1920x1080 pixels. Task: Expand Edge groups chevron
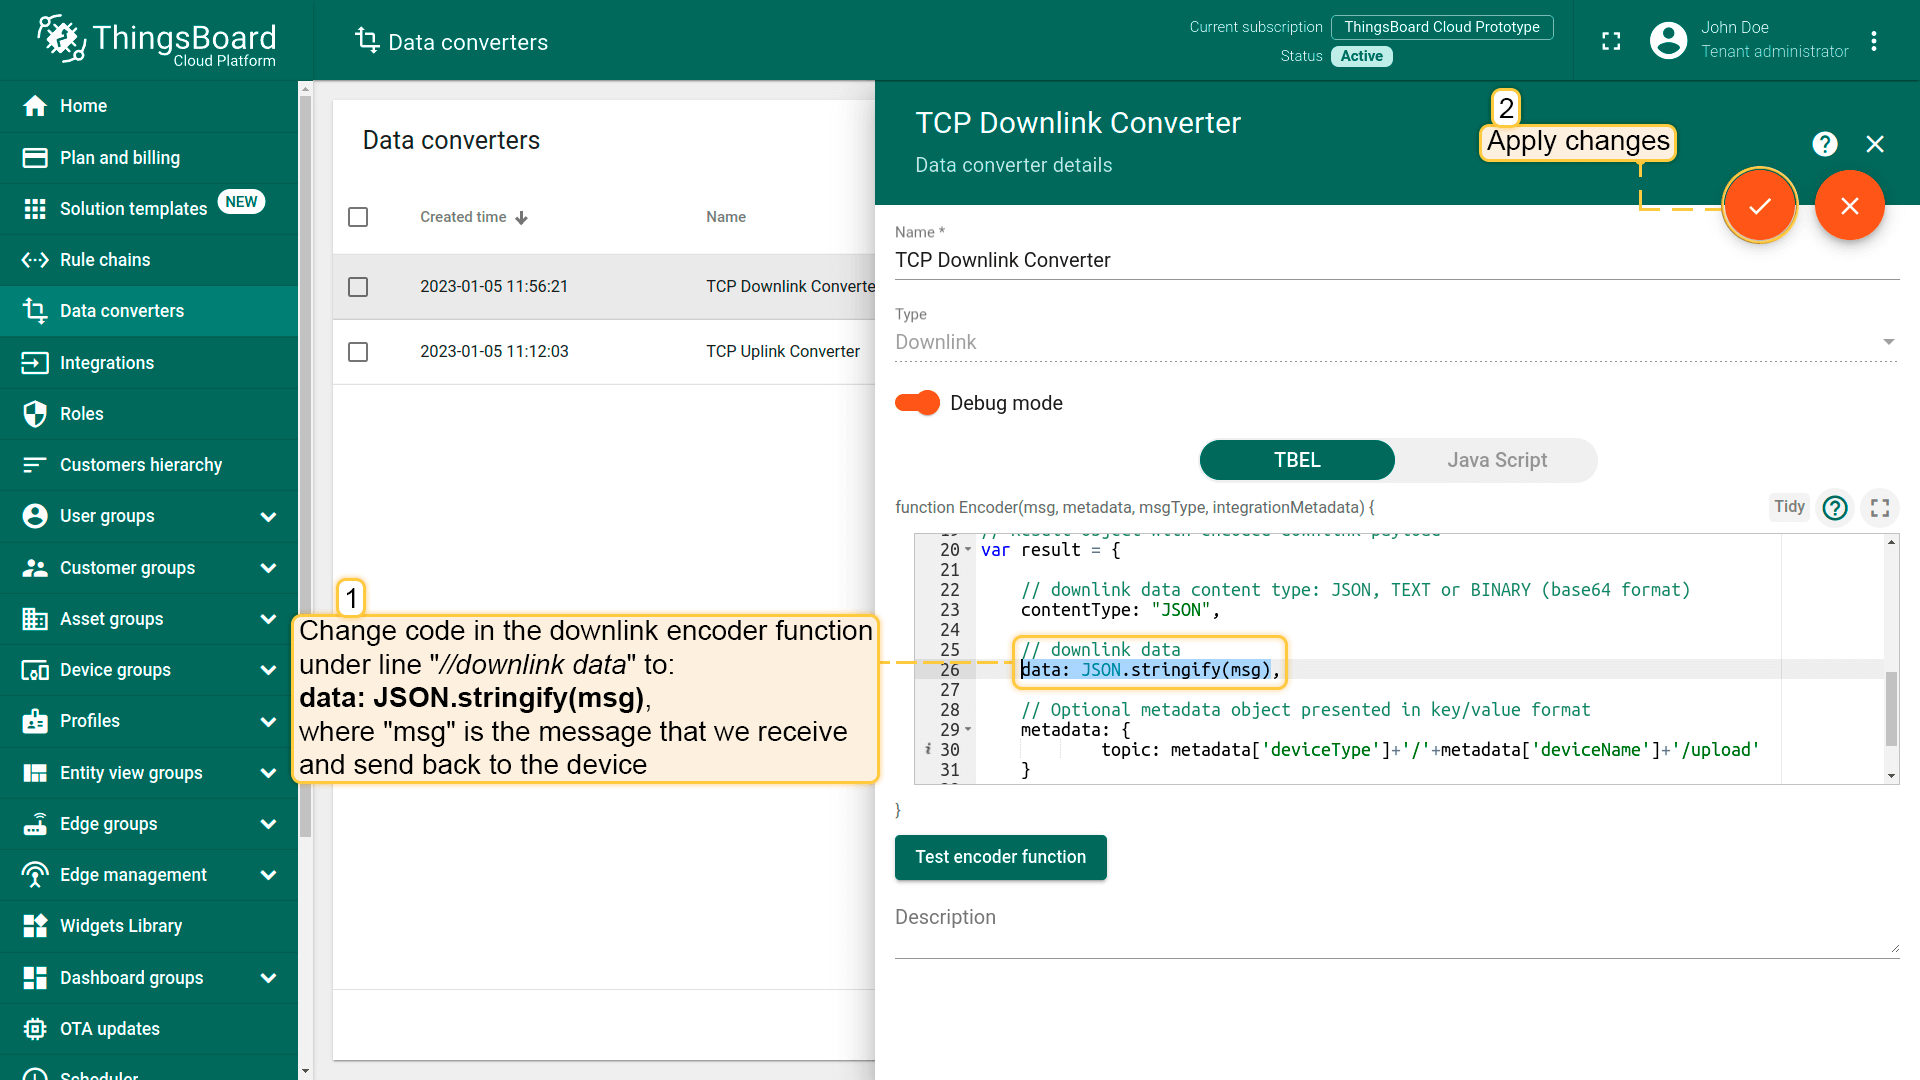(268, 824)
